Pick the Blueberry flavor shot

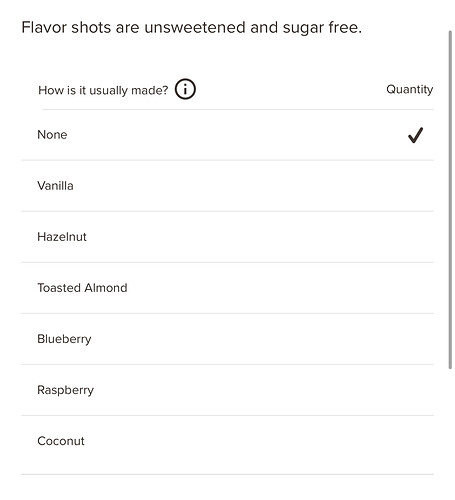pyautogui.click(x=227, y=339)
